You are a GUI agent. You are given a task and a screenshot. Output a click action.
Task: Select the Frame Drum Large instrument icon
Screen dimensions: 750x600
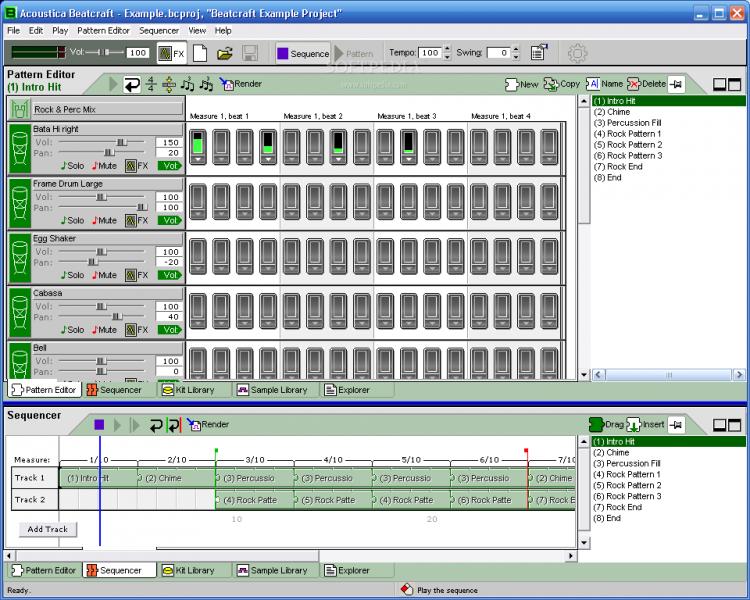coord(20,203)
